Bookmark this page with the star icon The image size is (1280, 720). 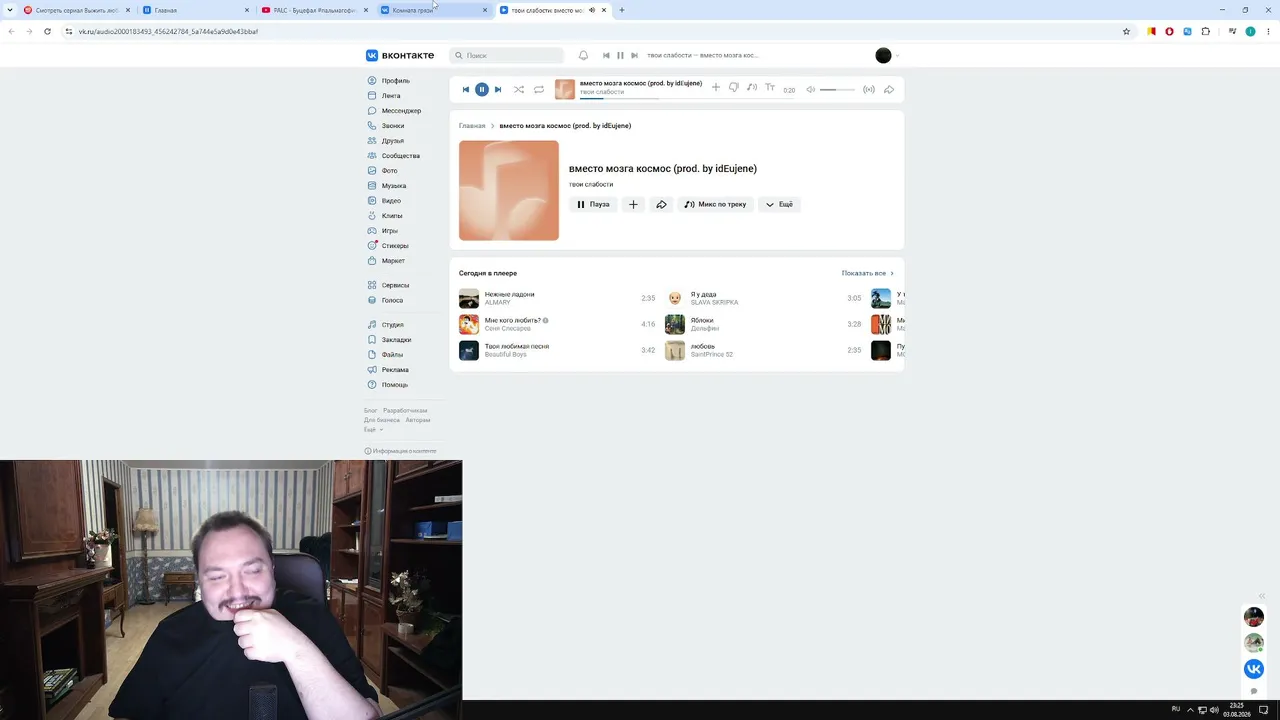tap(1126, 31)
